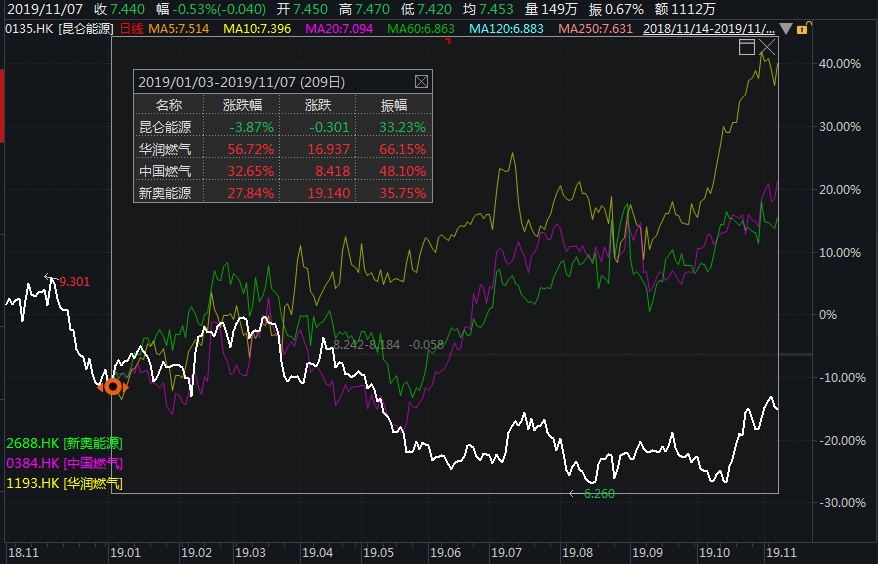The width and height of the screenshot is (878, 564).
Task: Click the 6.260 low price marker
Action: pos(598,494)
